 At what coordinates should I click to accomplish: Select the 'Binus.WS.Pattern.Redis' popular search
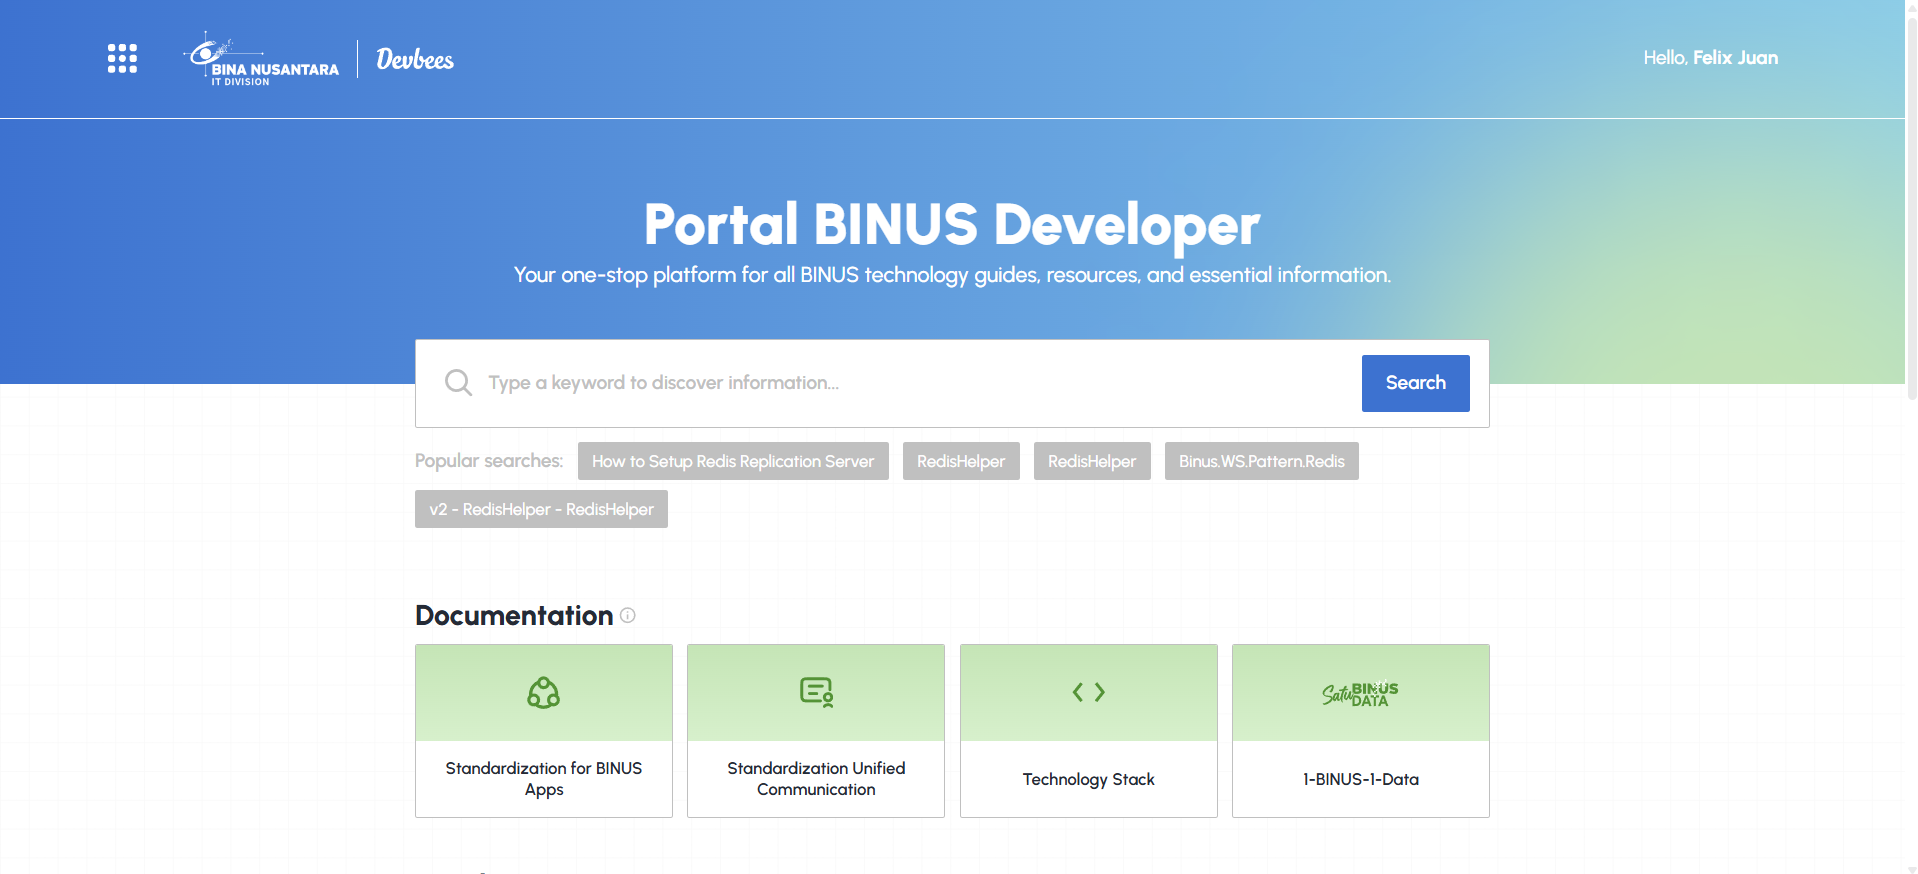1262,461
